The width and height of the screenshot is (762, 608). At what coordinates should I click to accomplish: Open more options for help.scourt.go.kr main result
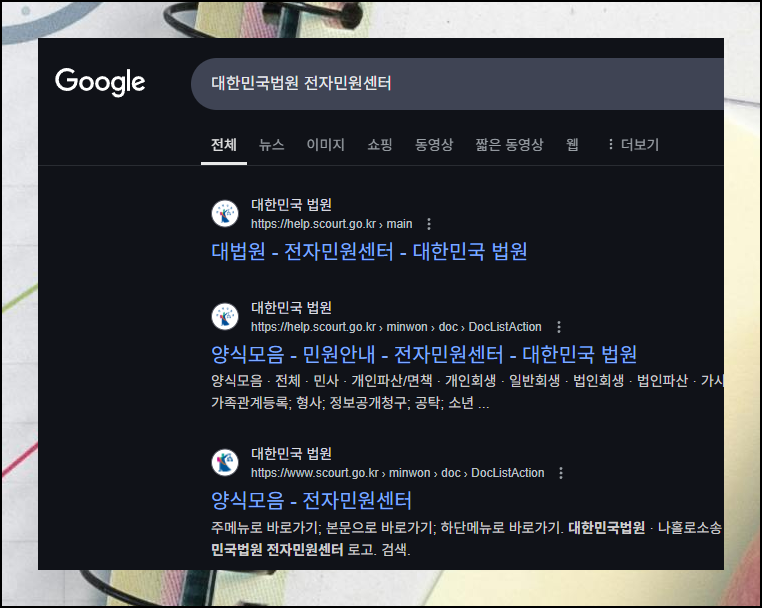429,224
